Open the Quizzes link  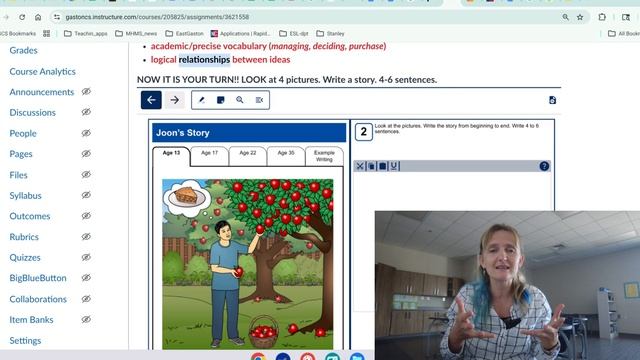coord(25,258)
